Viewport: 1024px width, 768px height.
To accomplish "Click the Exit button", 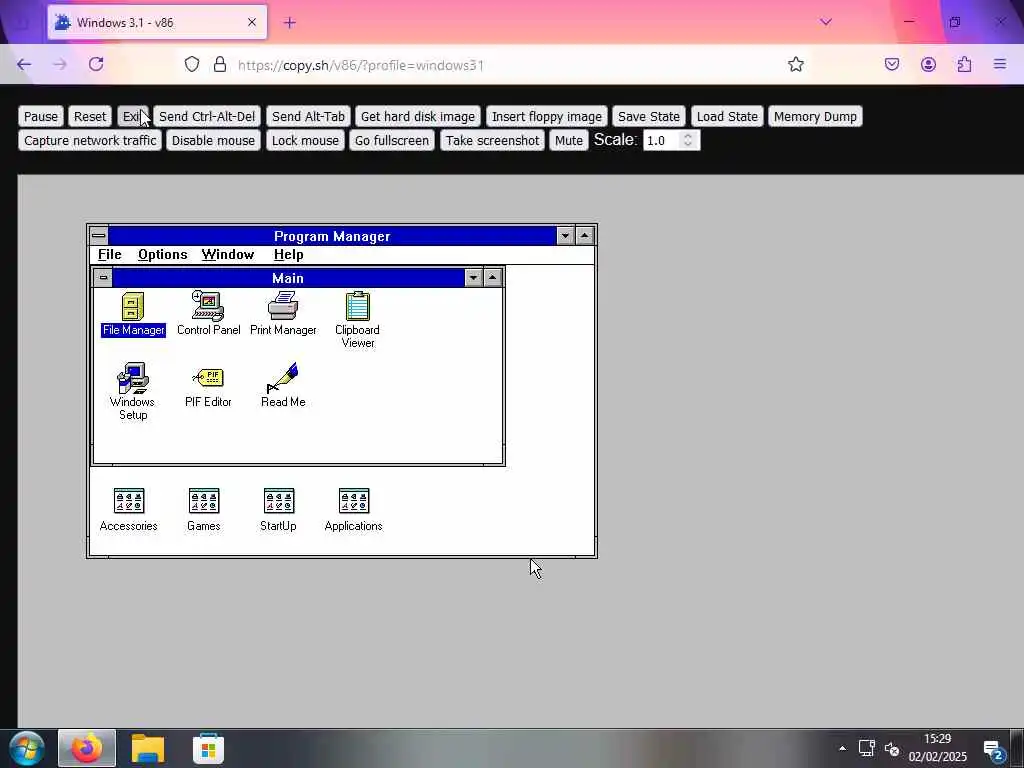I will click(x=133, y=116).
